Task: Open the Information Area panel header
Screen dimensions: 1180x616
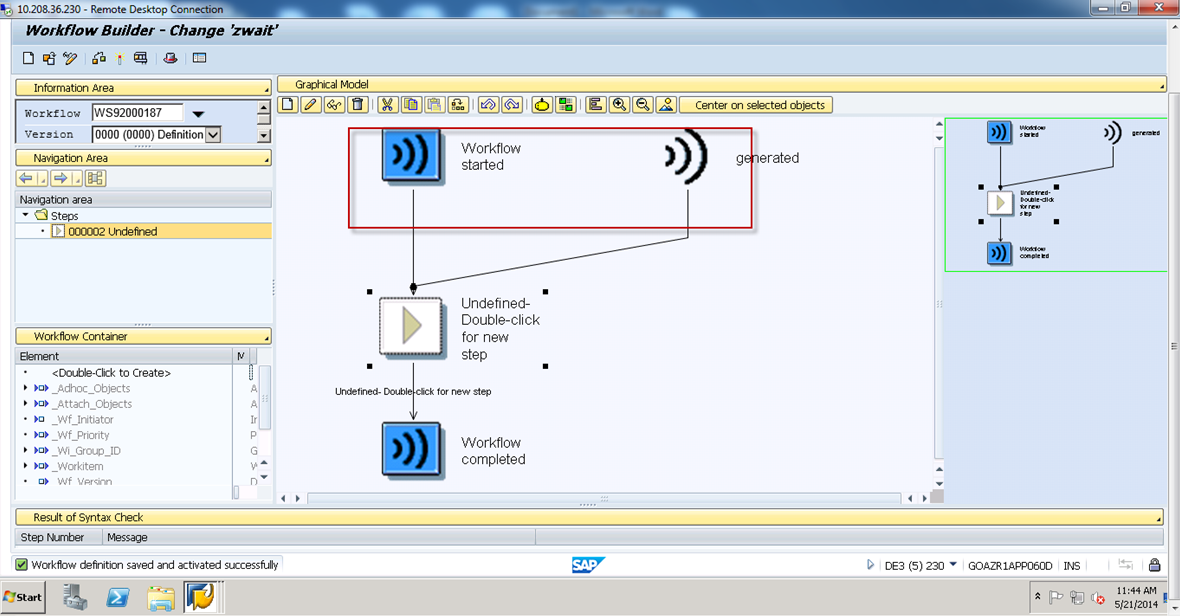Action: (x=143, y=88)
